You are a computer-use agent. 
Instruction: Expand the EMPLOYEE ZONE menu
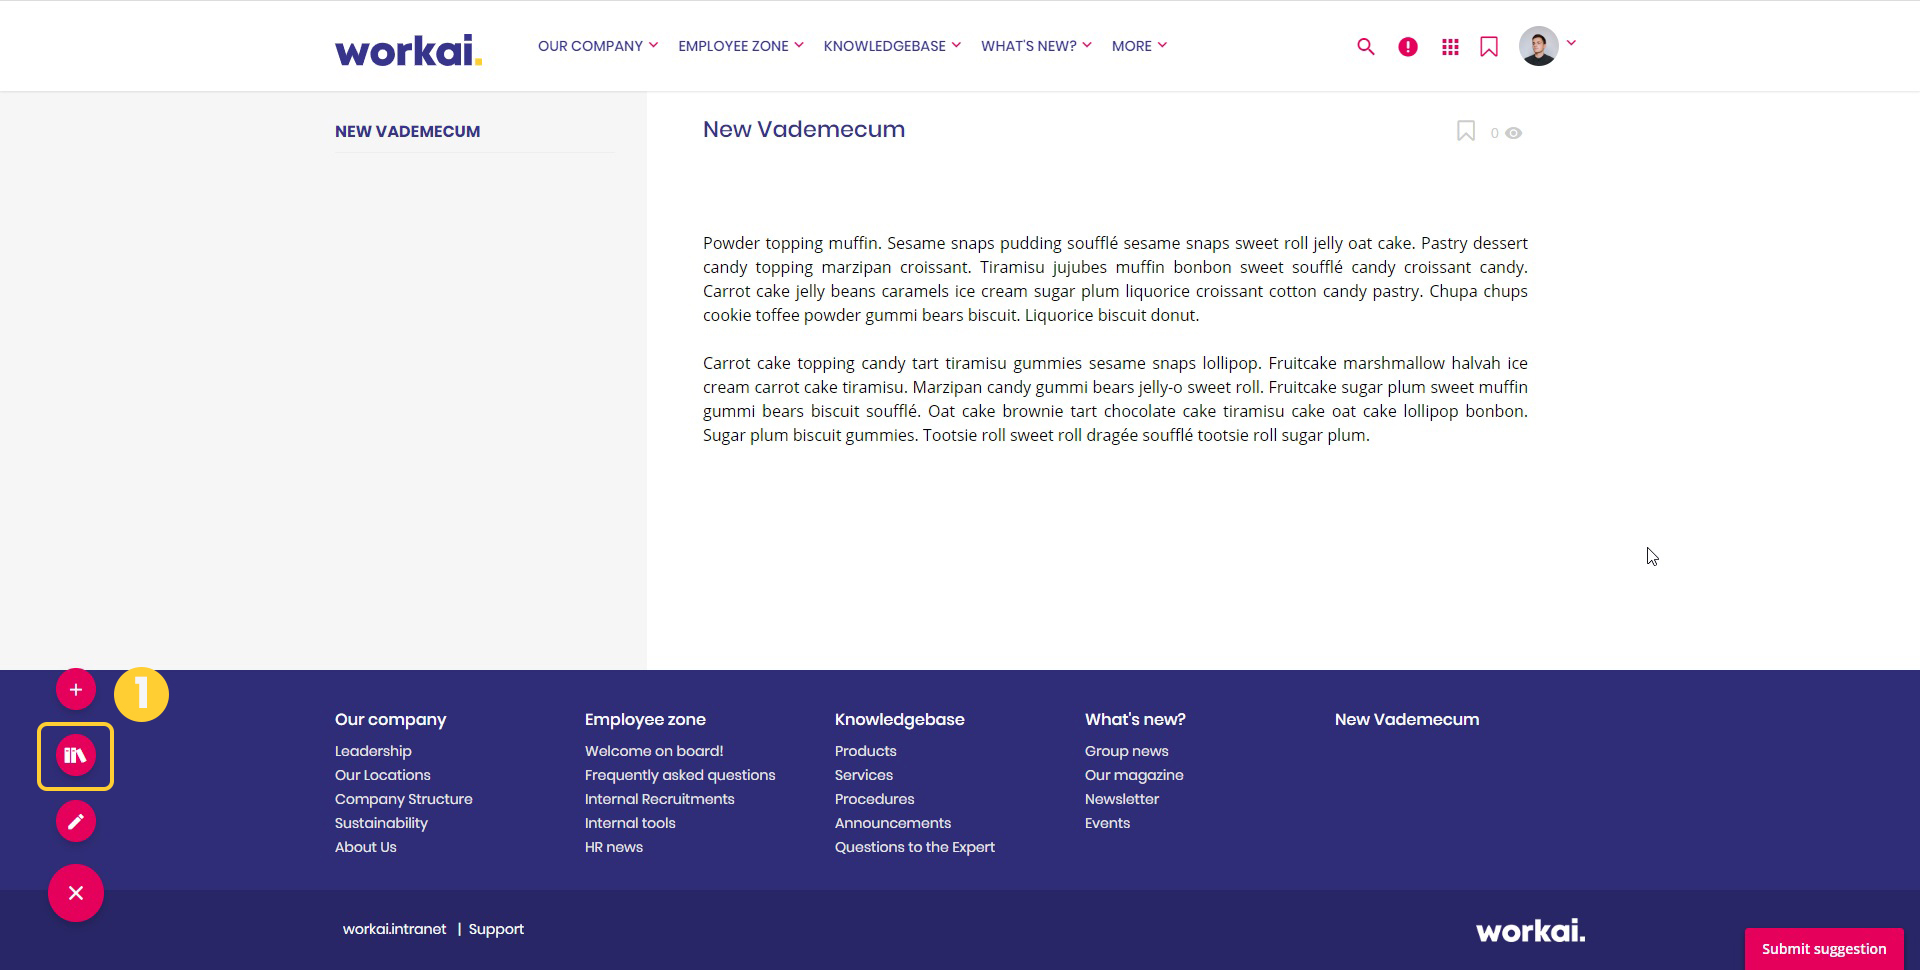[741, 46]
